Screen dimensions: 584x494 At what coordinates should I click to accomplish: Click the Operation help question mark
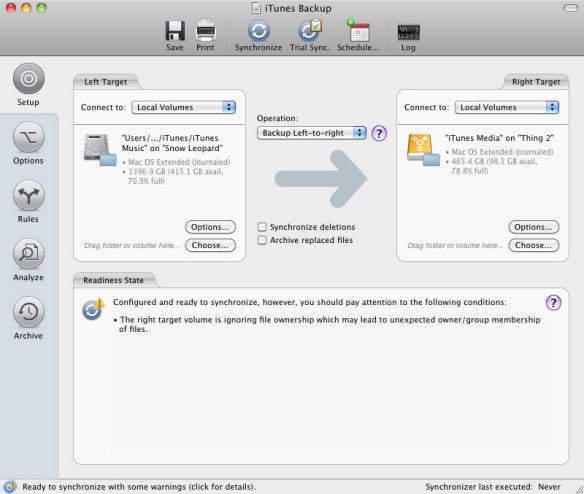coord(379,133)
